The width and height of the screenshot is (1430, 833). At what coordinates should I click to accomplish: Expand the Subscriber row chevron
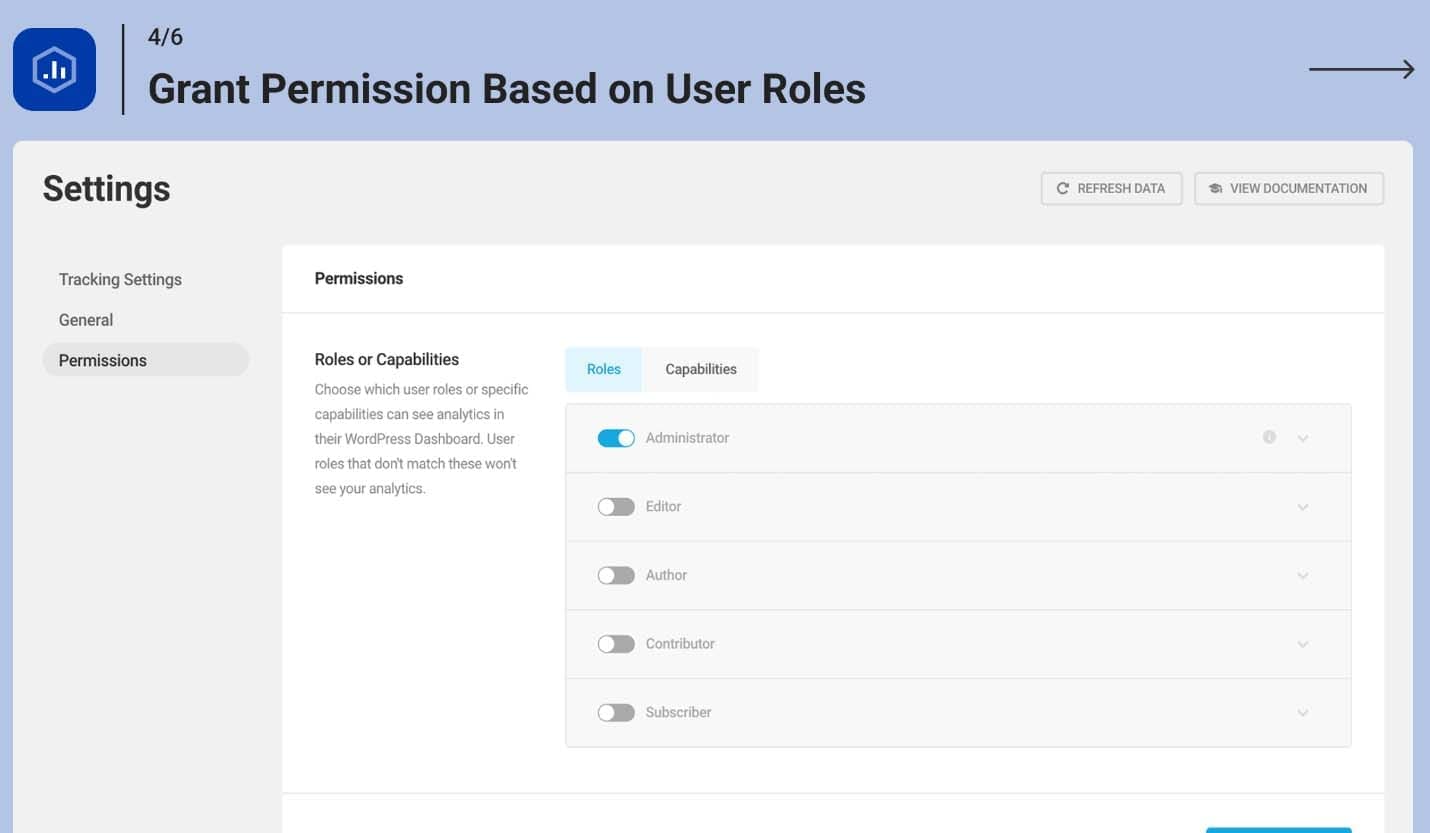(1303, 713)
